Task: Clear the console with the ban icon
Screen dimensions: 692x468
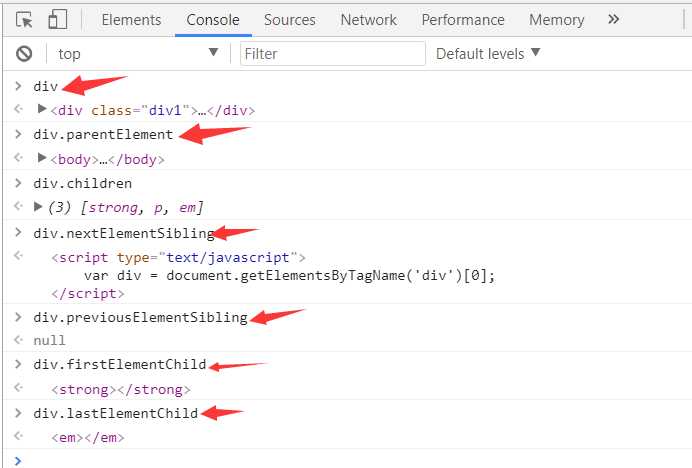Action: click(x=24, y=54)
